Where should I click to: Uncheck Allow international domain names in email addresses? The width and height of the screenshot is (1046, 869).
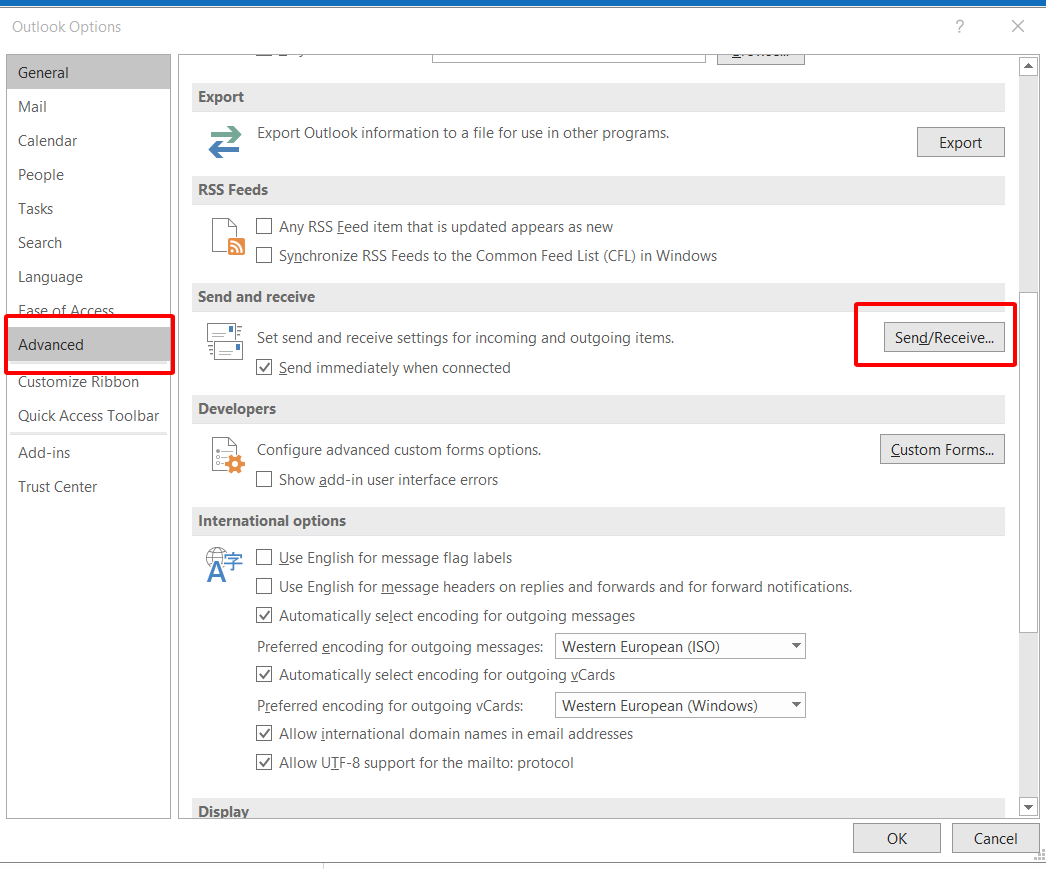pyautogui.click(x=264, y=734)
